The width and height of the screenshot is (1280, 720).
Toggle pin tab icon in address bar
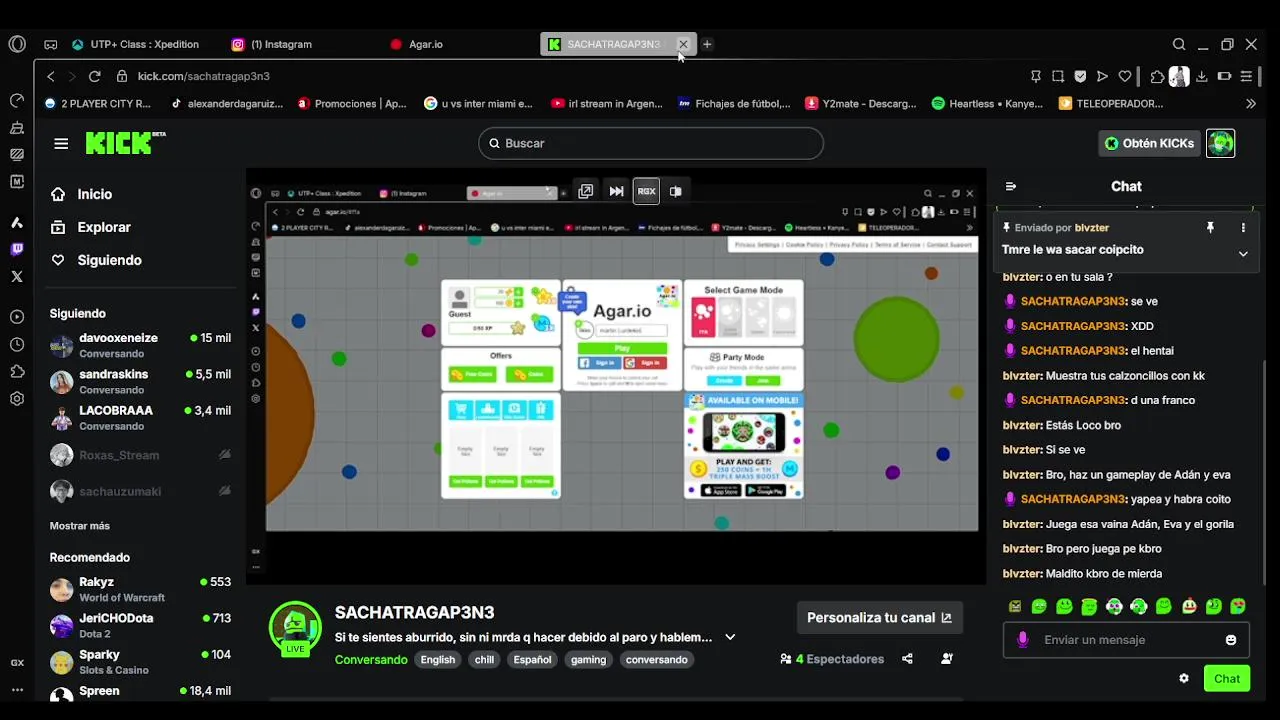click(x=1036, y=76)
